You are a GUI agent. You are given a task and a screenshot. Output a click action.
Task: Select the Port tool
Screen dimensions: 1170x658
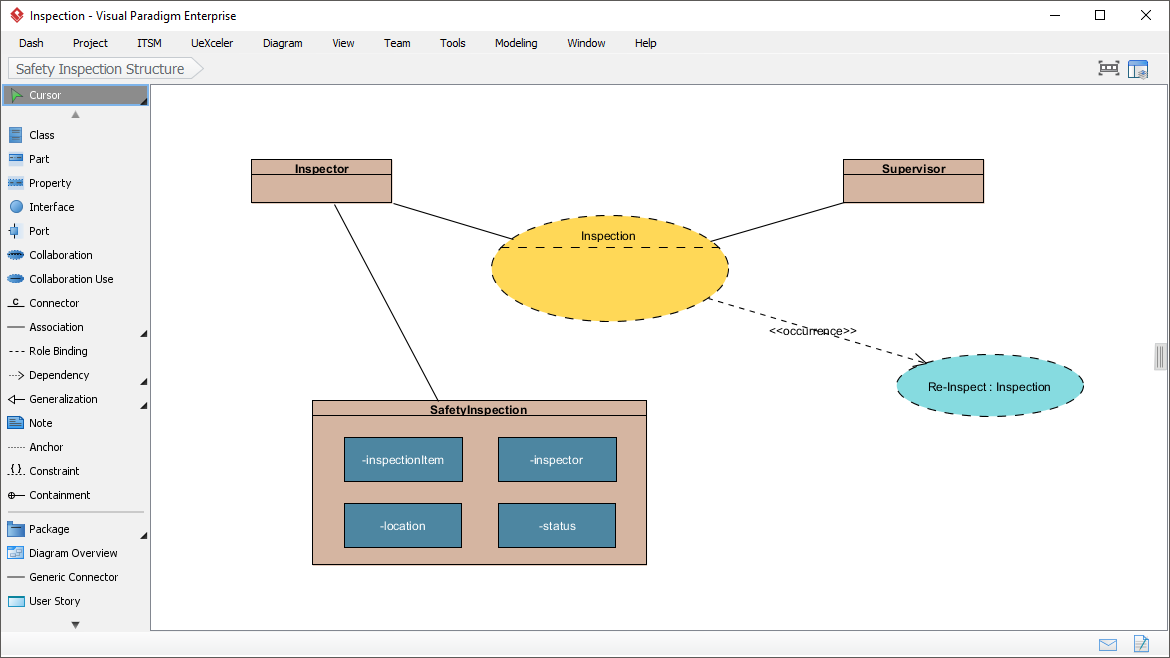click(39, 231)
